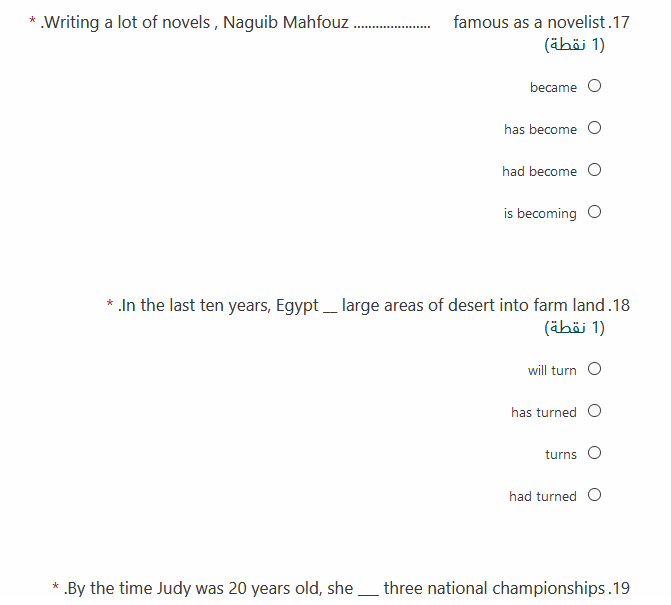This screenshot has height=605, width=671.
Task: Click the 'has become' answer label
Action: click(540, 129)
